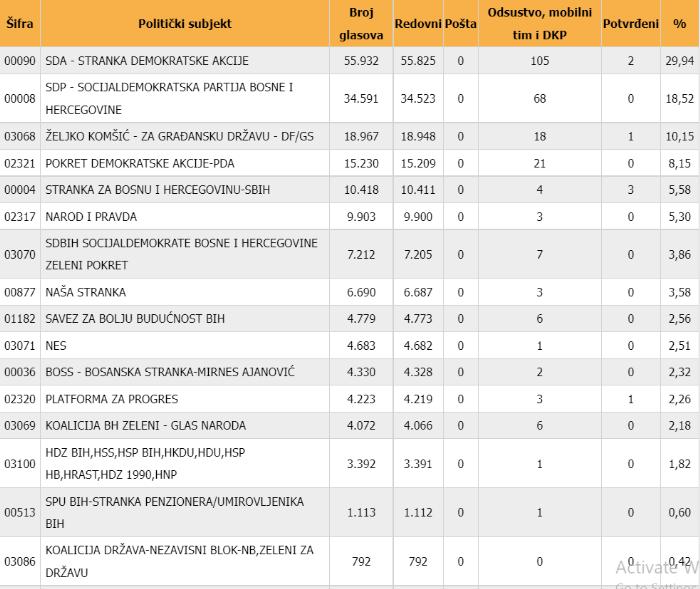Click vote count 10.418 for SBIH
Viewport: 700px width, 589px height.
(361, 190)
